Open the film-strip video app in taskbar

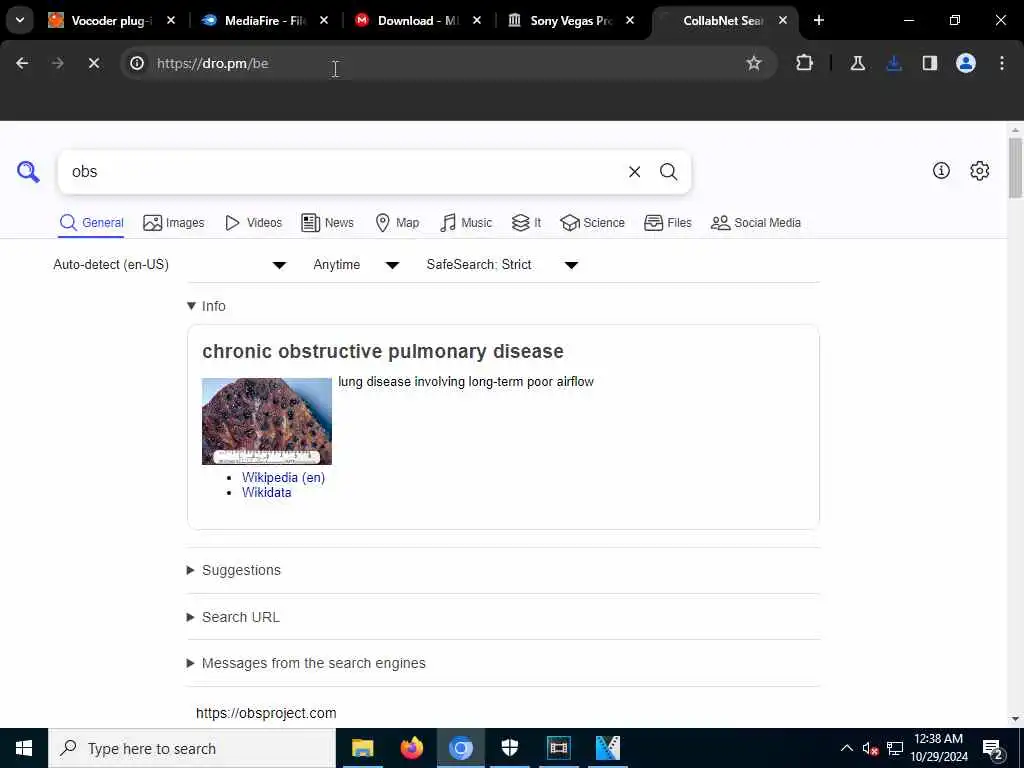[x=558, y=748]
